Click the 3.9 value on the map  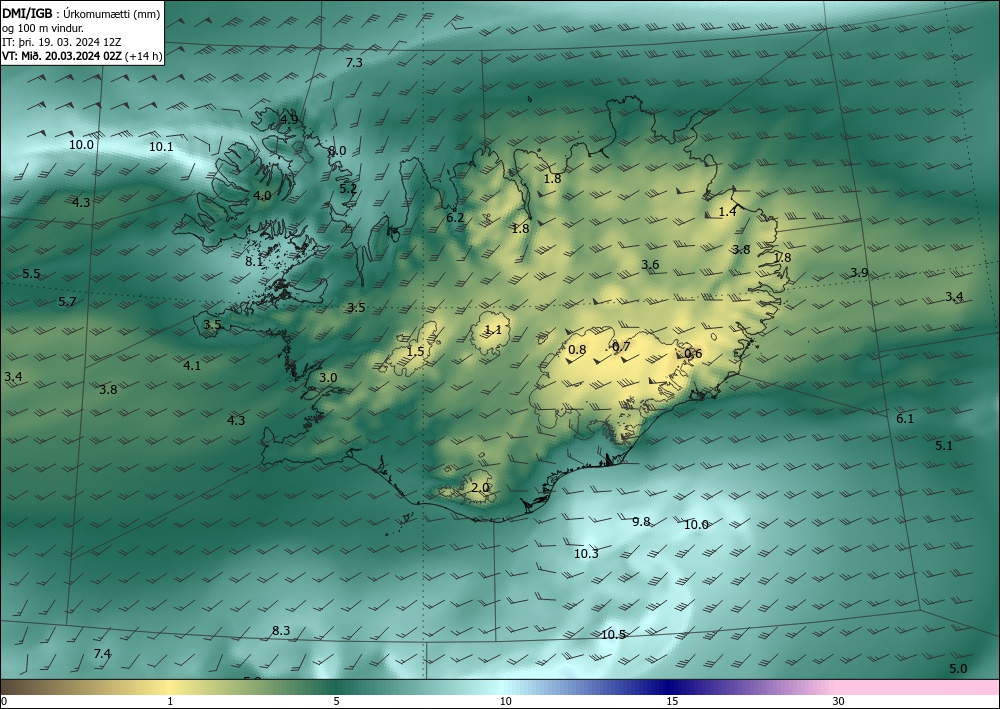859,273
